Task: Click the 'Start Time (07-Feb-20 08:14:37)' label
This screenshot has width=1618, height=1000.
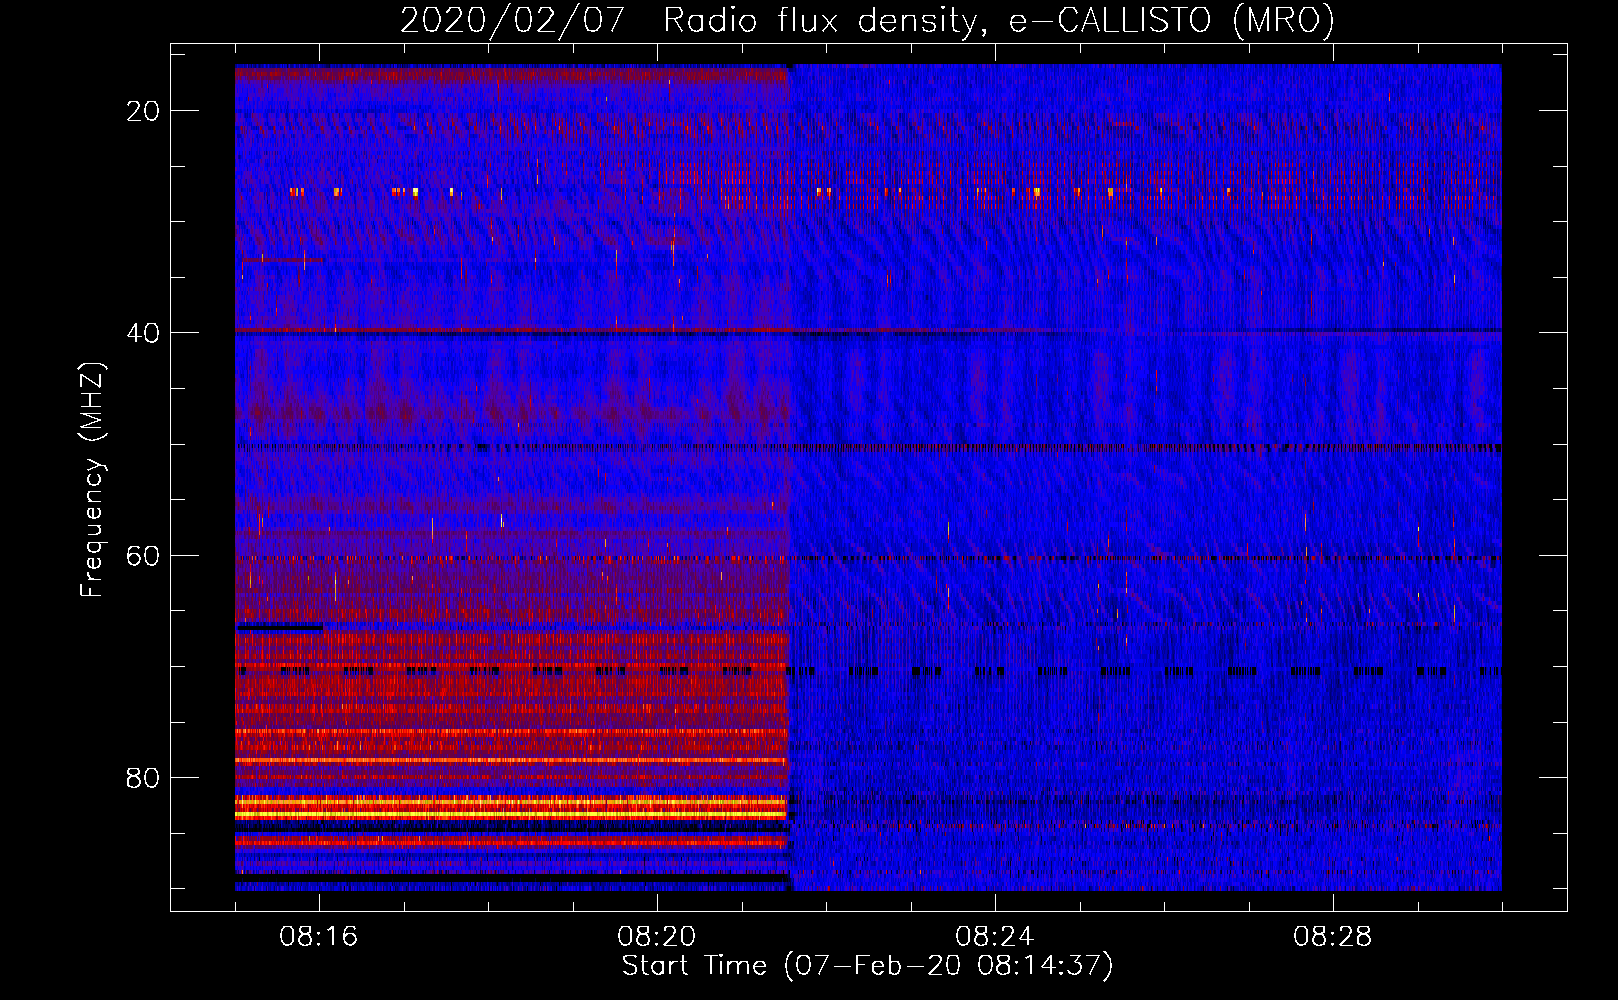Action: click(x=867, y=966)
